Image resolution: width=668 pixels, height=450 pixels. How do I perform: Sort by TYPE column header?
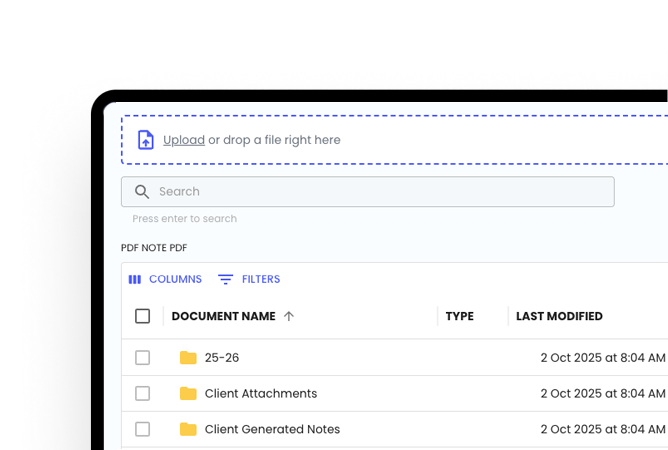[x=460, y=316]
